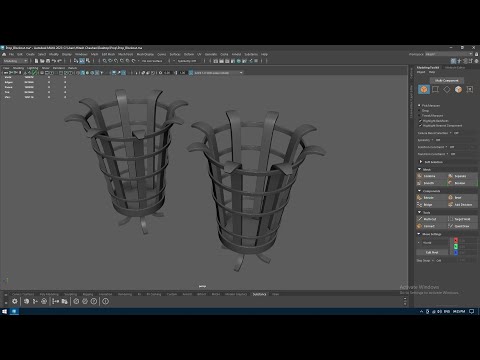Toggle Highlight Backfaces checkbox
Screen dimensions: 480x360
pos(420,121)
